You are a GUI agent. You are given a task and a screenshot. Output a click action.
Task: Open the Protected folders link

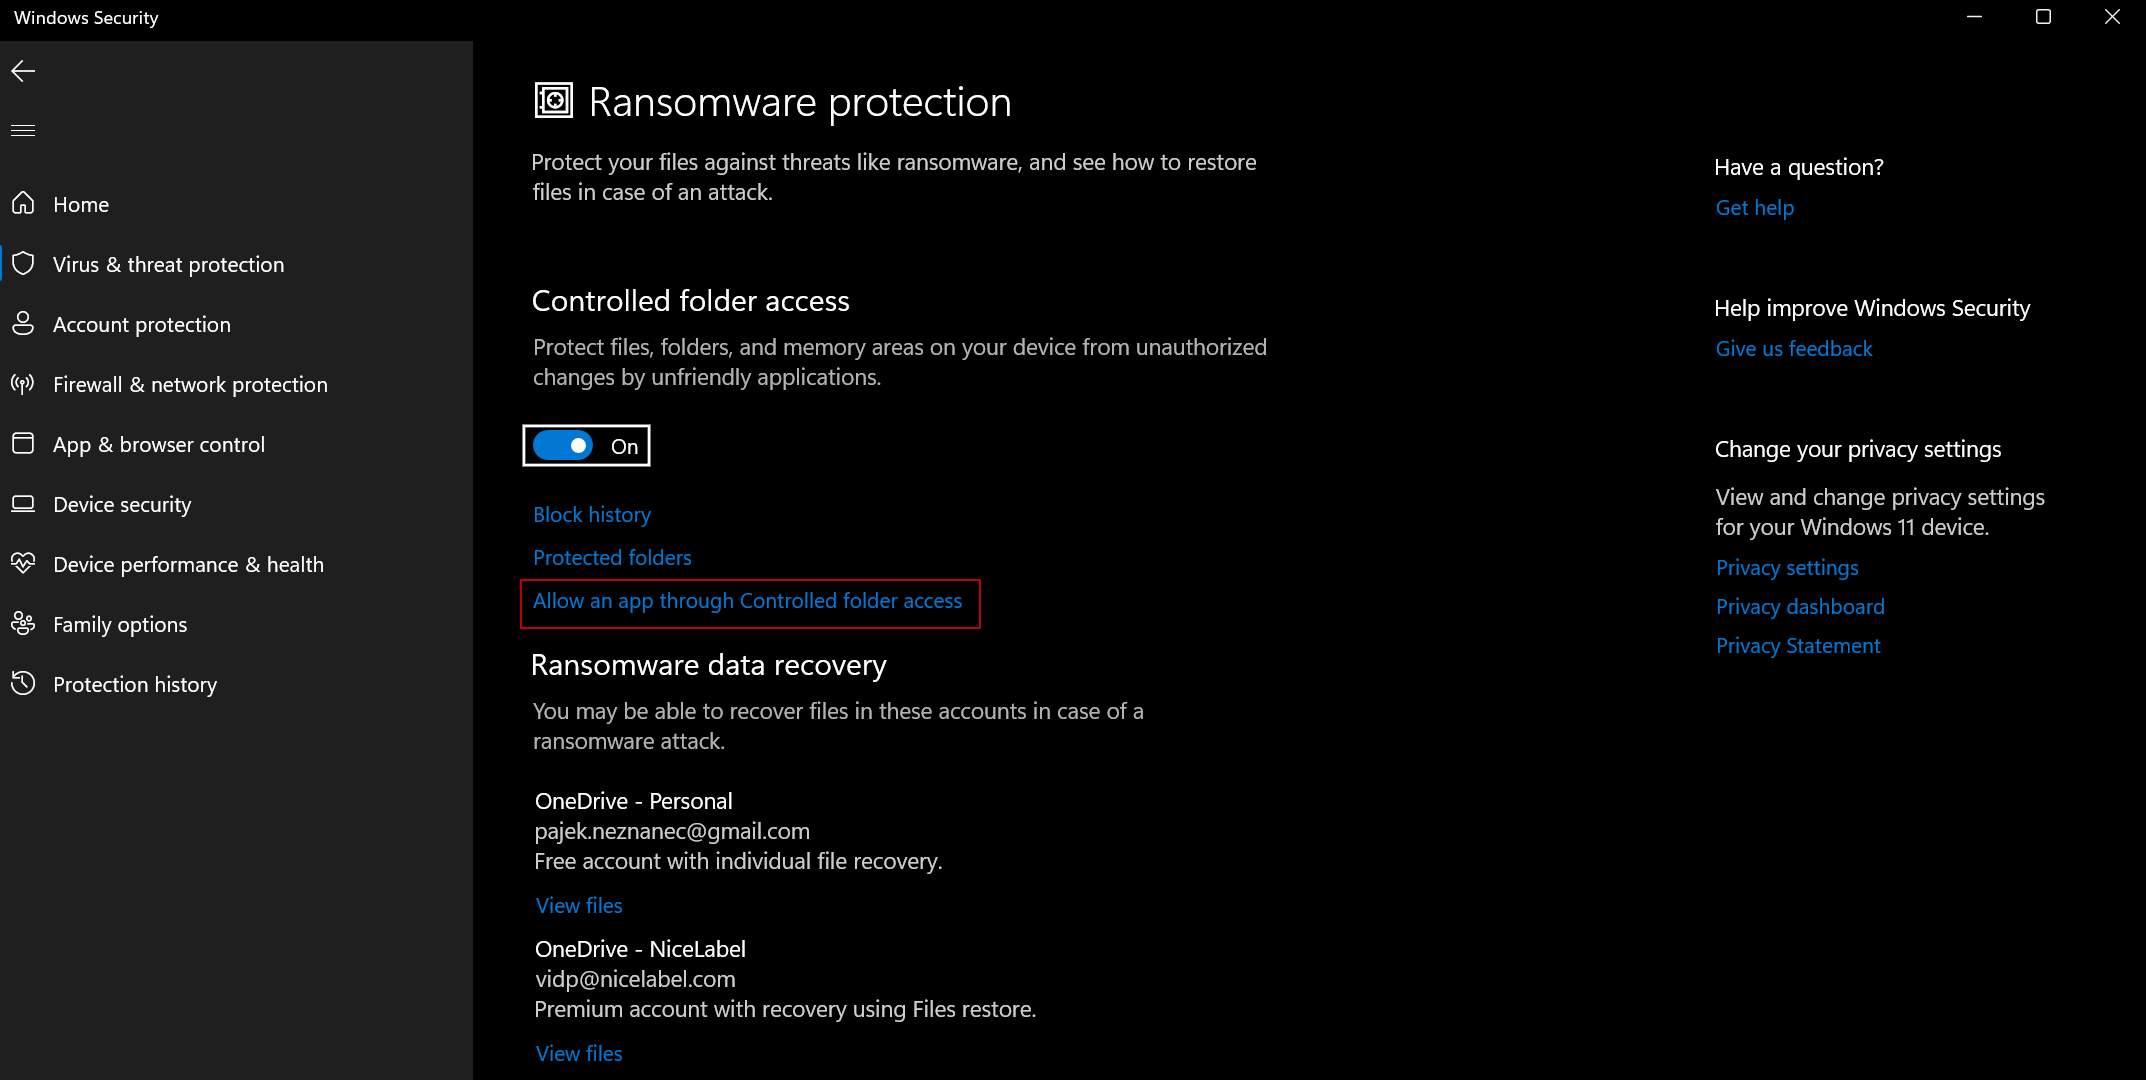(x=612, y=558)
